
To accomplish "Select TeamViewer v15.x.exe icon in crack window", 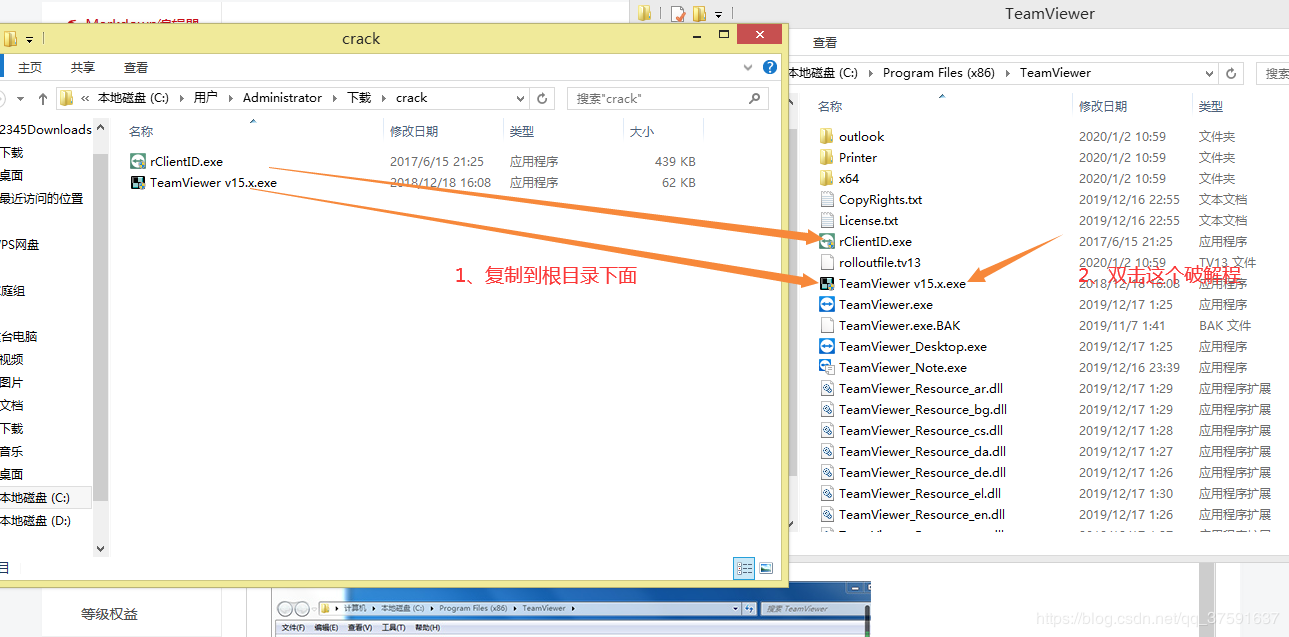I will [139, 182].
